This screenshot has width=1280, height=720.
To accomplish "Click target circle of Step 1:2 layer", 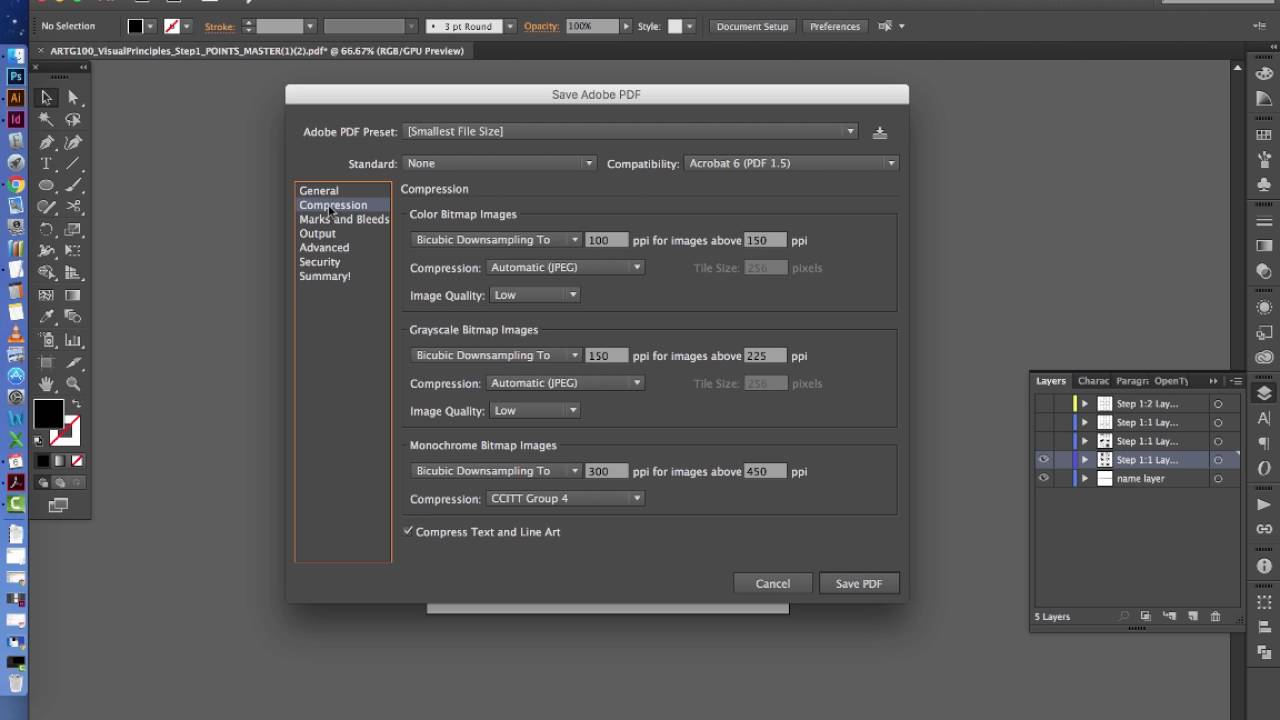I will click(1218, 404).
